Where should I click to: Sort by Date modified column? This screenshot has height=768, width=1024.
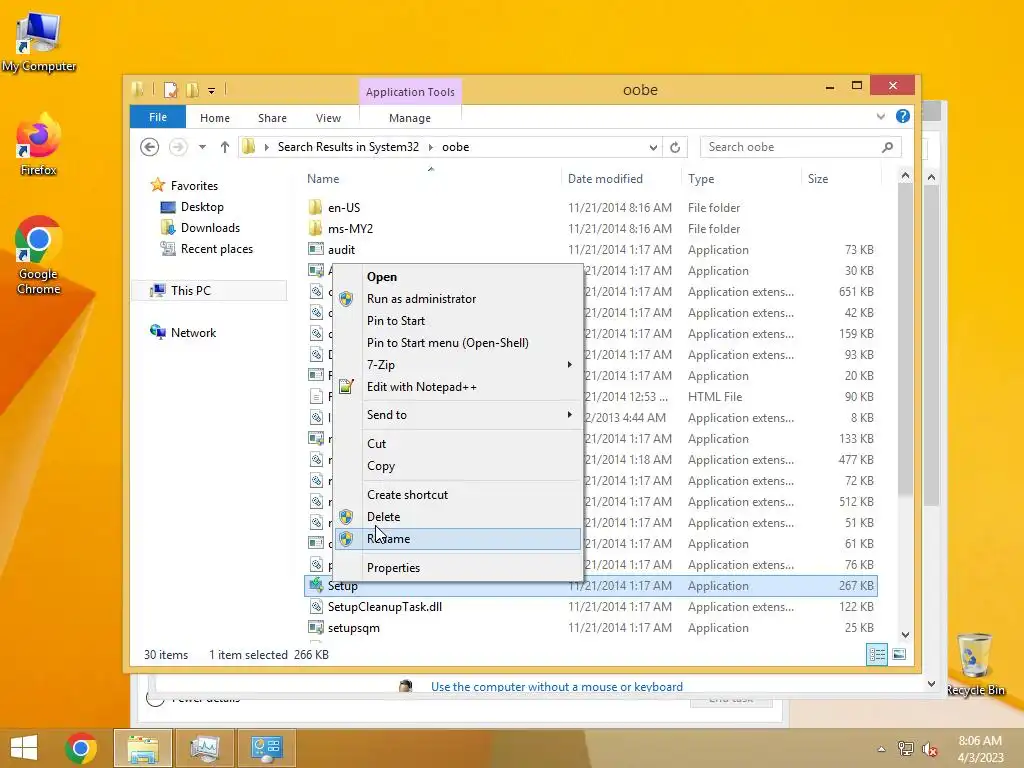pos(605,179)
